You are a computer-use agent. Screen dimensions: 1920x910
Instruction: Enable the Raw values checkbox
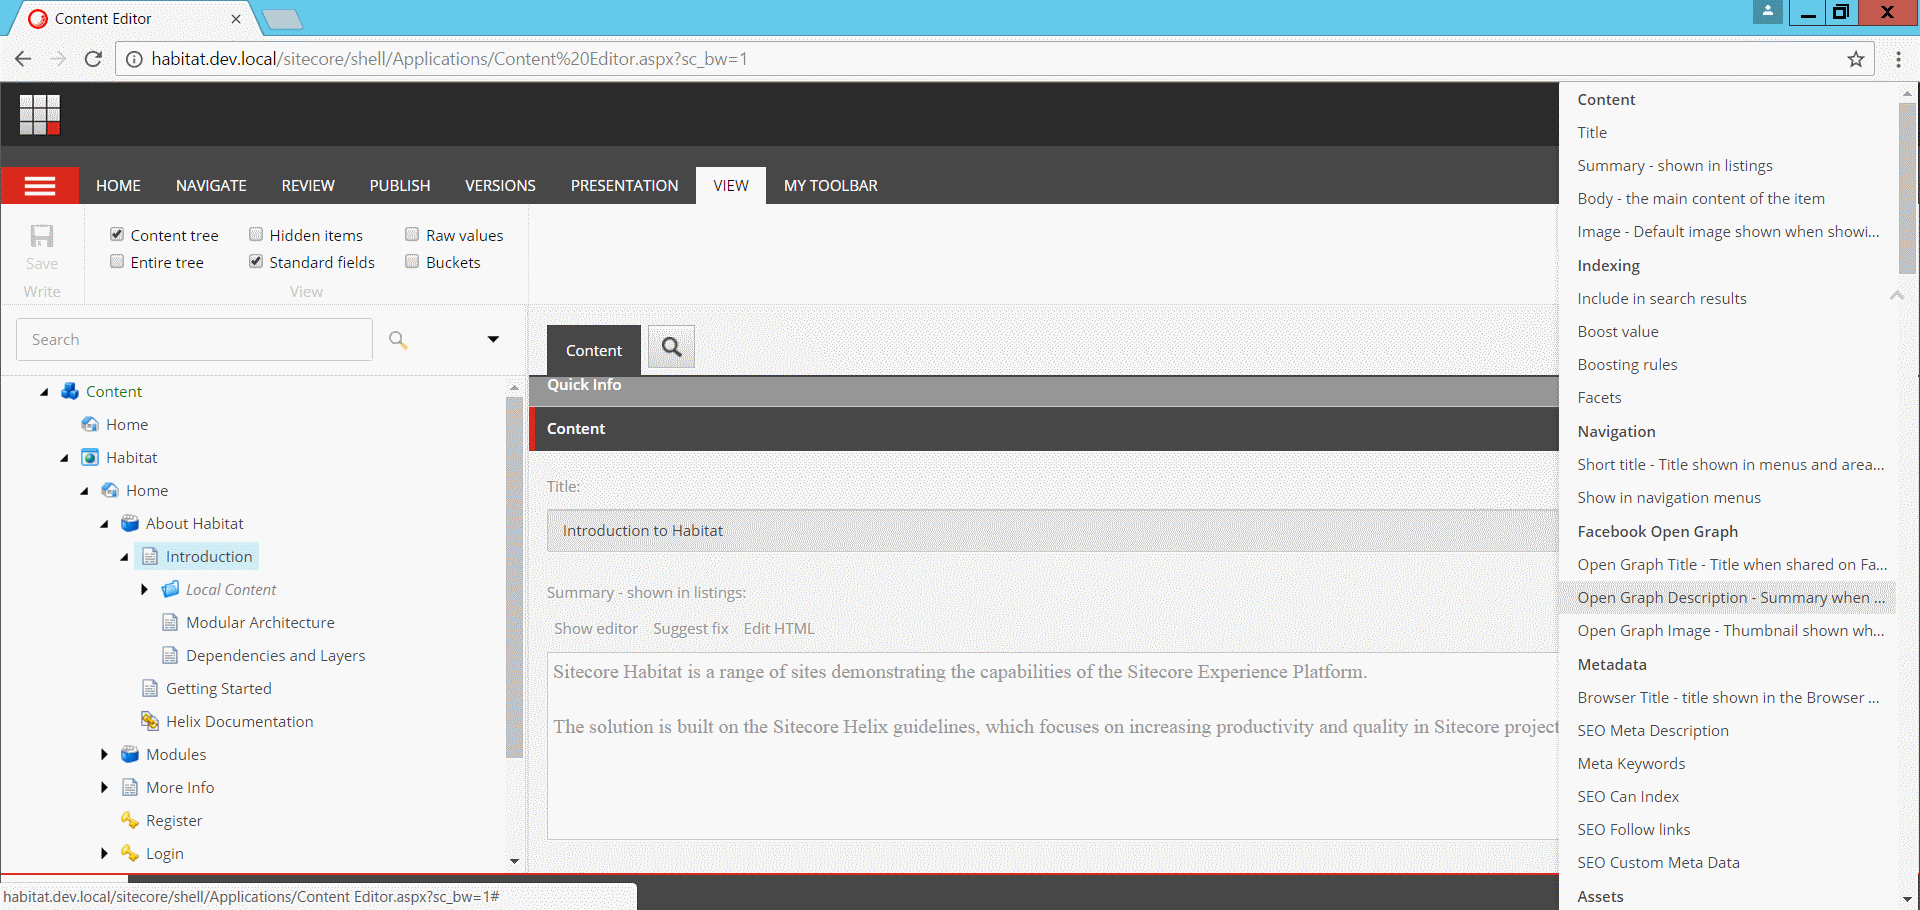click(412, 234)
